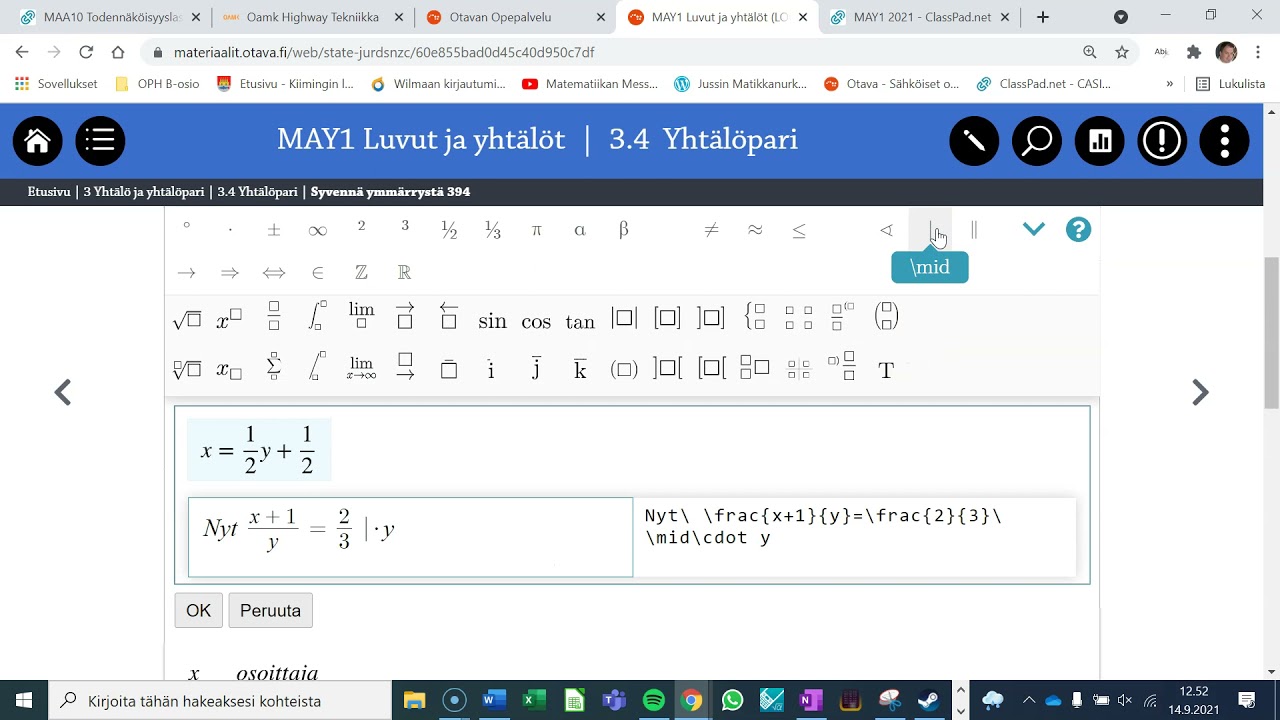Click inside the rendered equation input box
Image resolution: width=1280 pixels, height=720 pixels.
(x=410, y=537)
